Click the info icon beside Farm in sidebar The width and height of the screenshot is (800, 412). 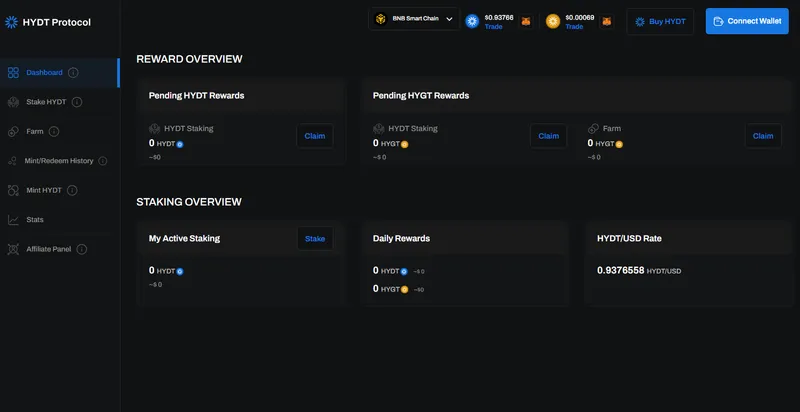54,132
